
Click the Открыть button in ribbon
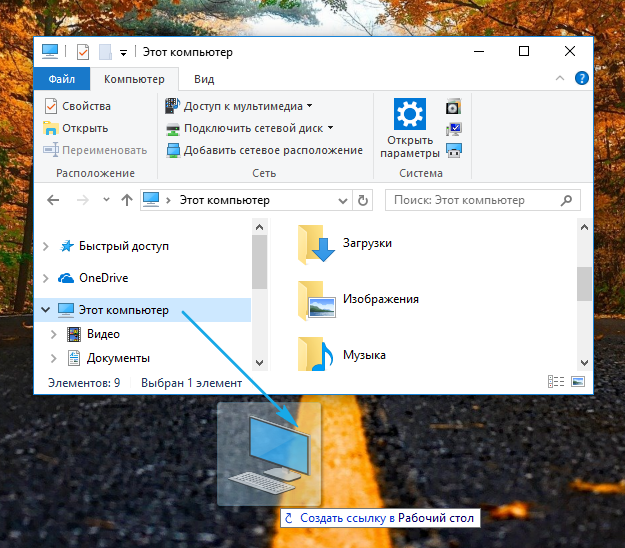76,128
